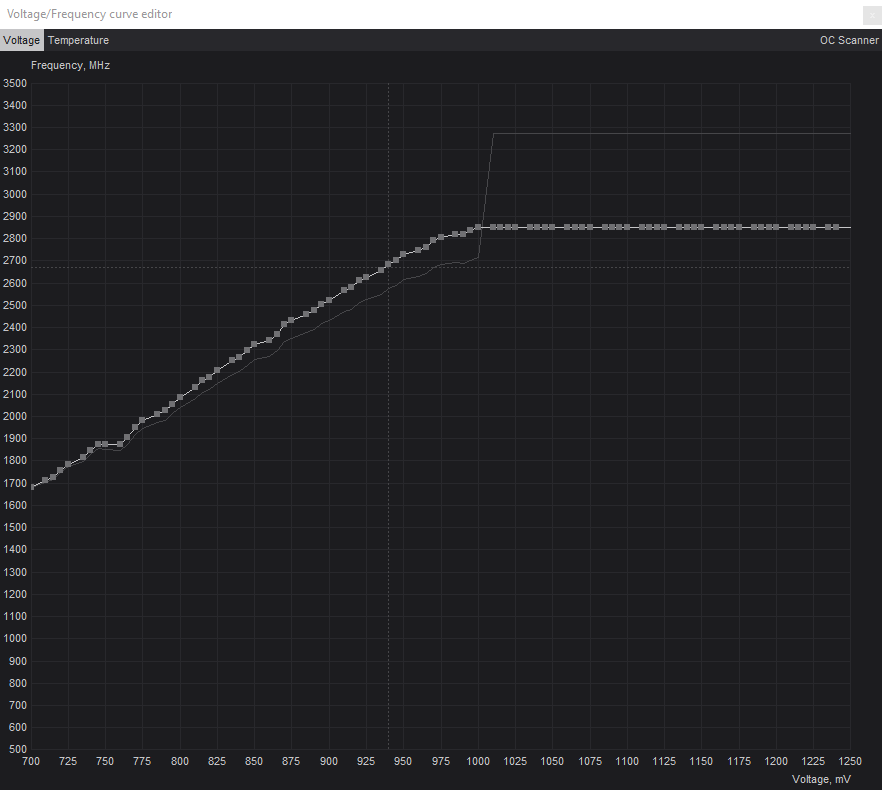Click the 2900 frequency axis label

click(15, 216)
